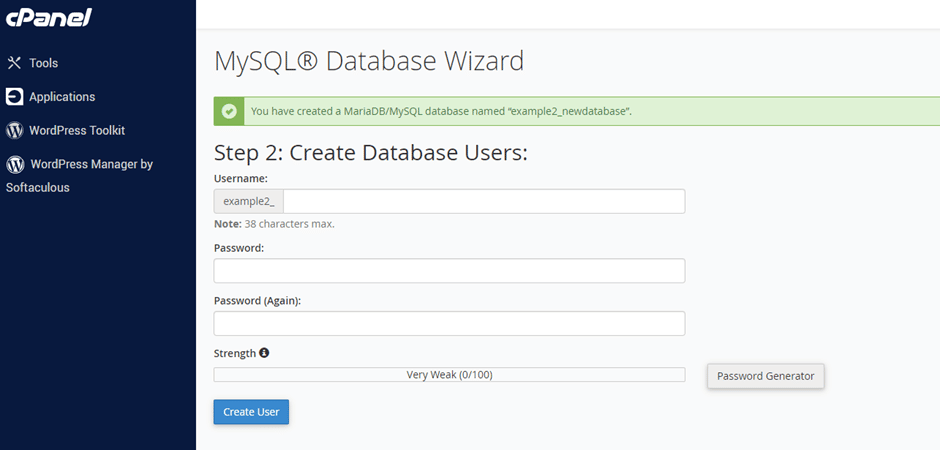Click the Step 2: Create Database Users heading
The width and height of the screenshot is (940, 450).
(x=370, y=153)
